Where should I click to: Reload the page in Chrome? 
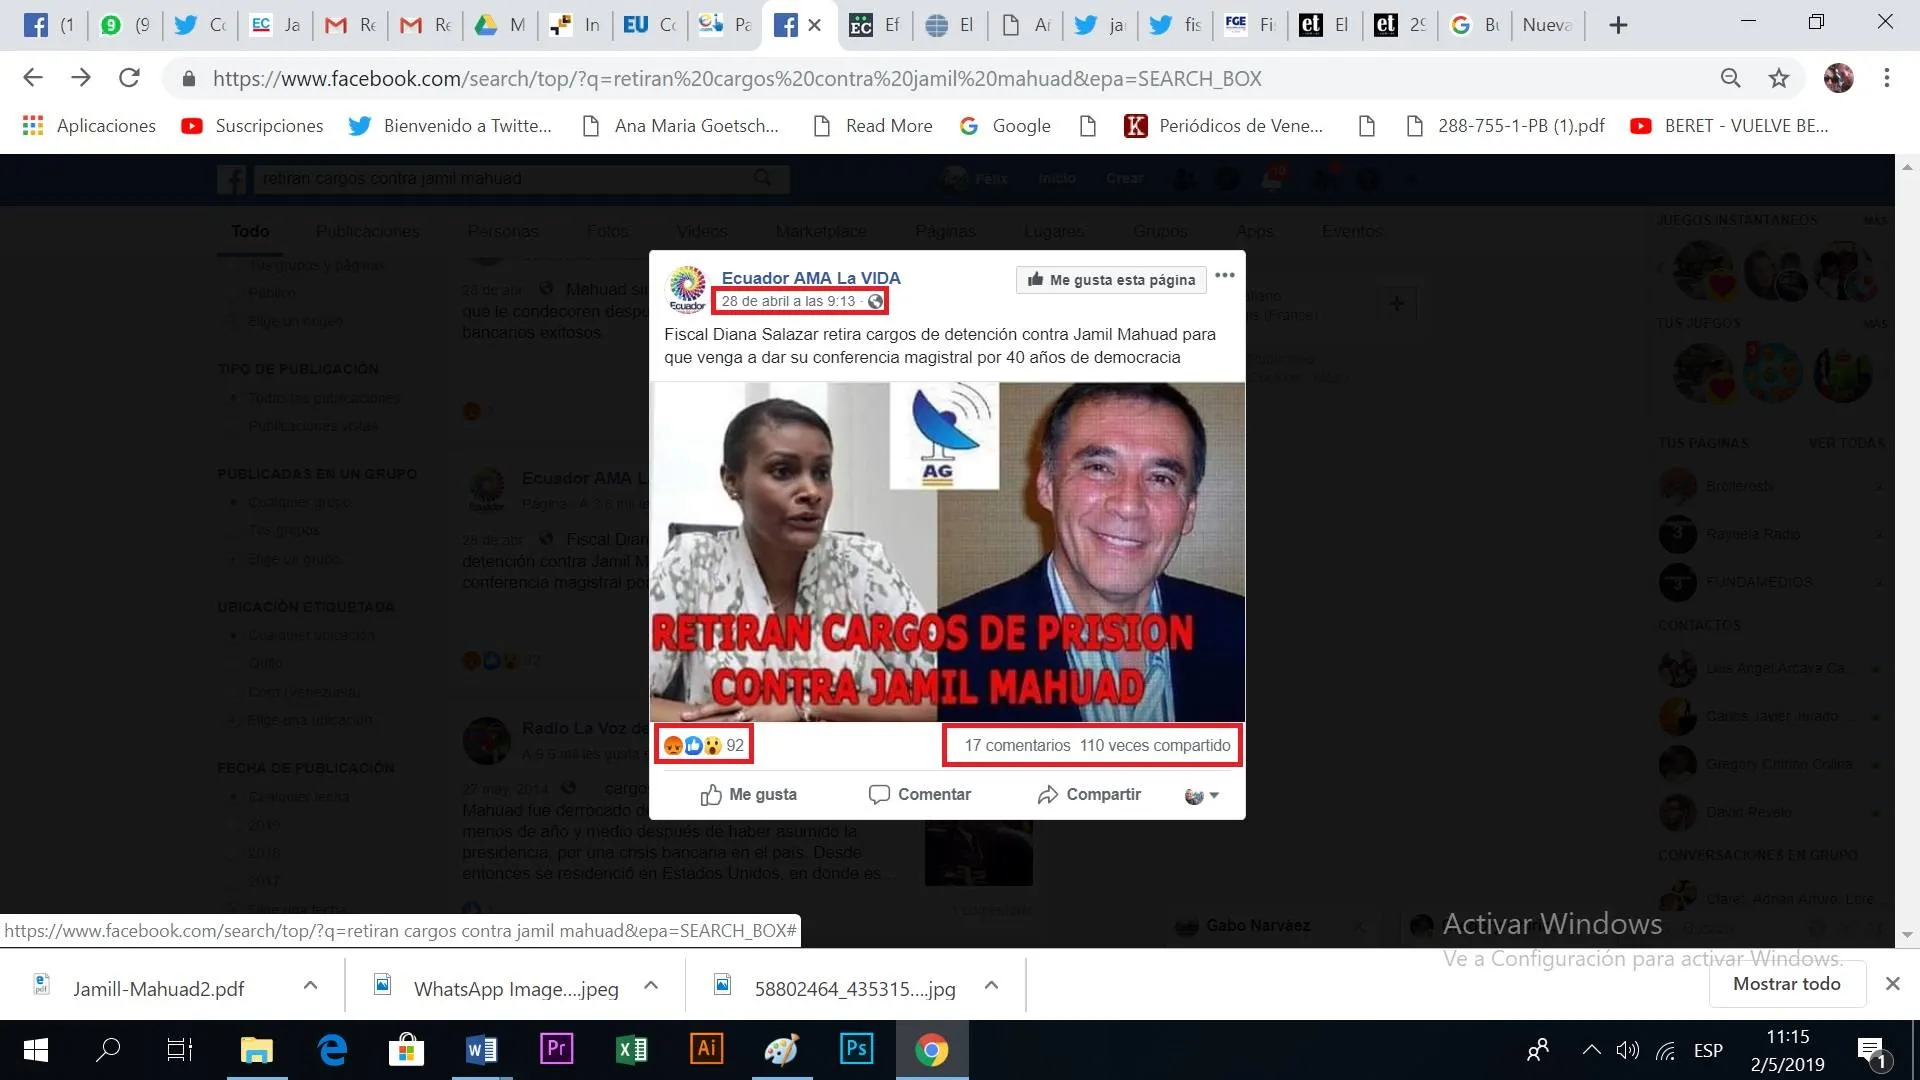point(129,78)
